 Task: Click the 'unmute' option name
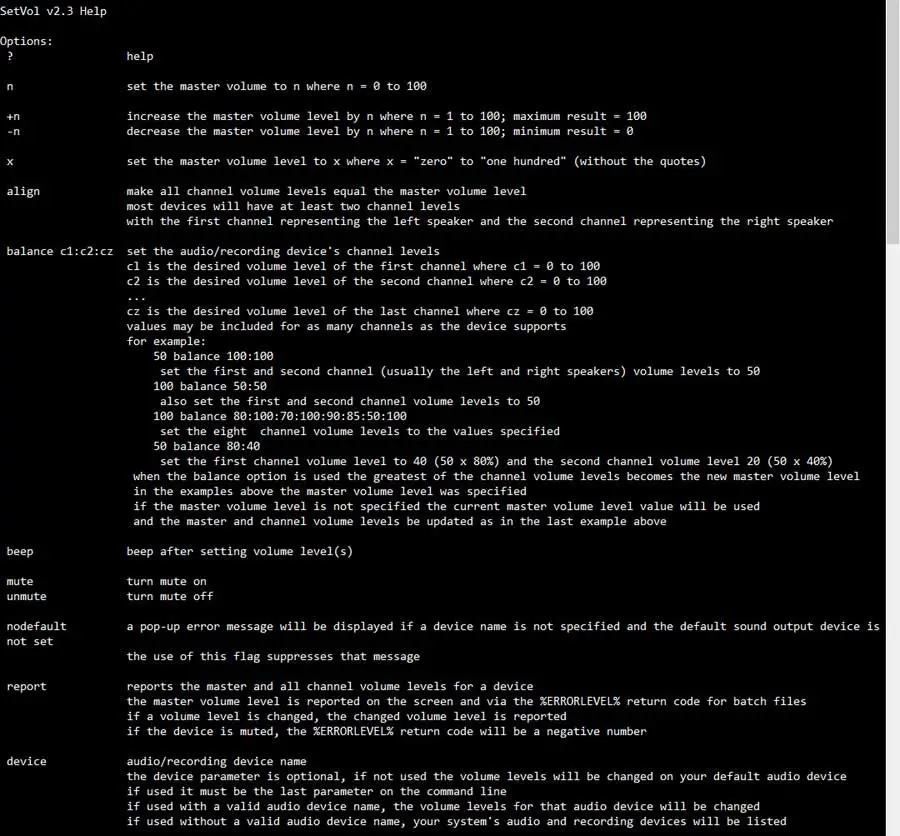pos(26,596)
